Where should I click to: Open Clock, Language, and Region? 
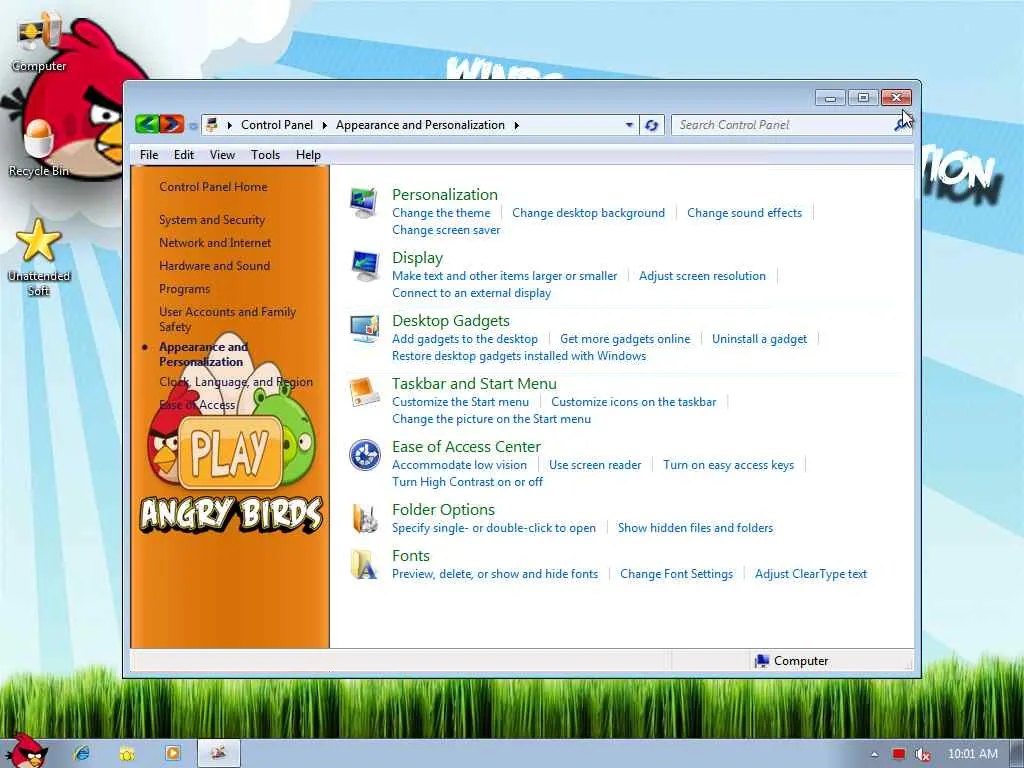(236, 382)
